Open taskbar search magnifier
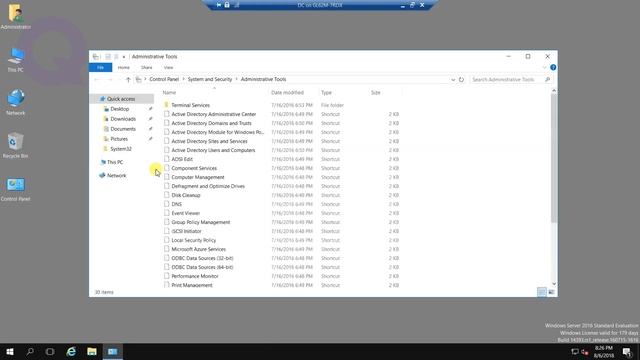 30,351
